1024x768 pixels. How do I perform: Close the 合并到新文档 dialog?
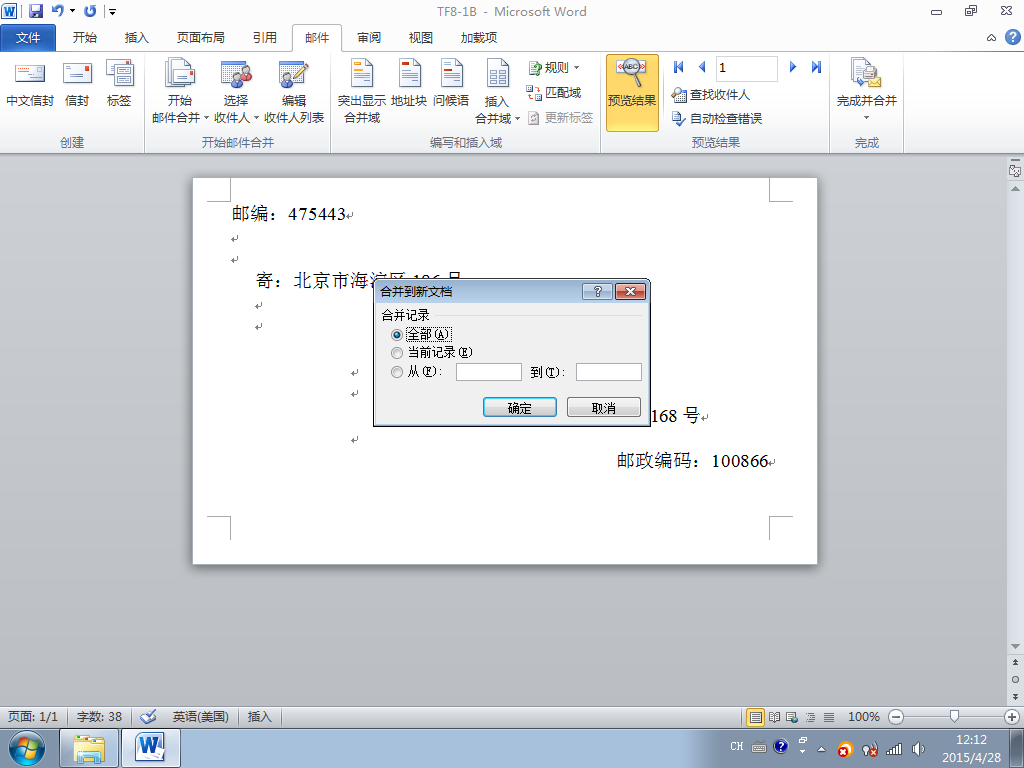[630, 291]
